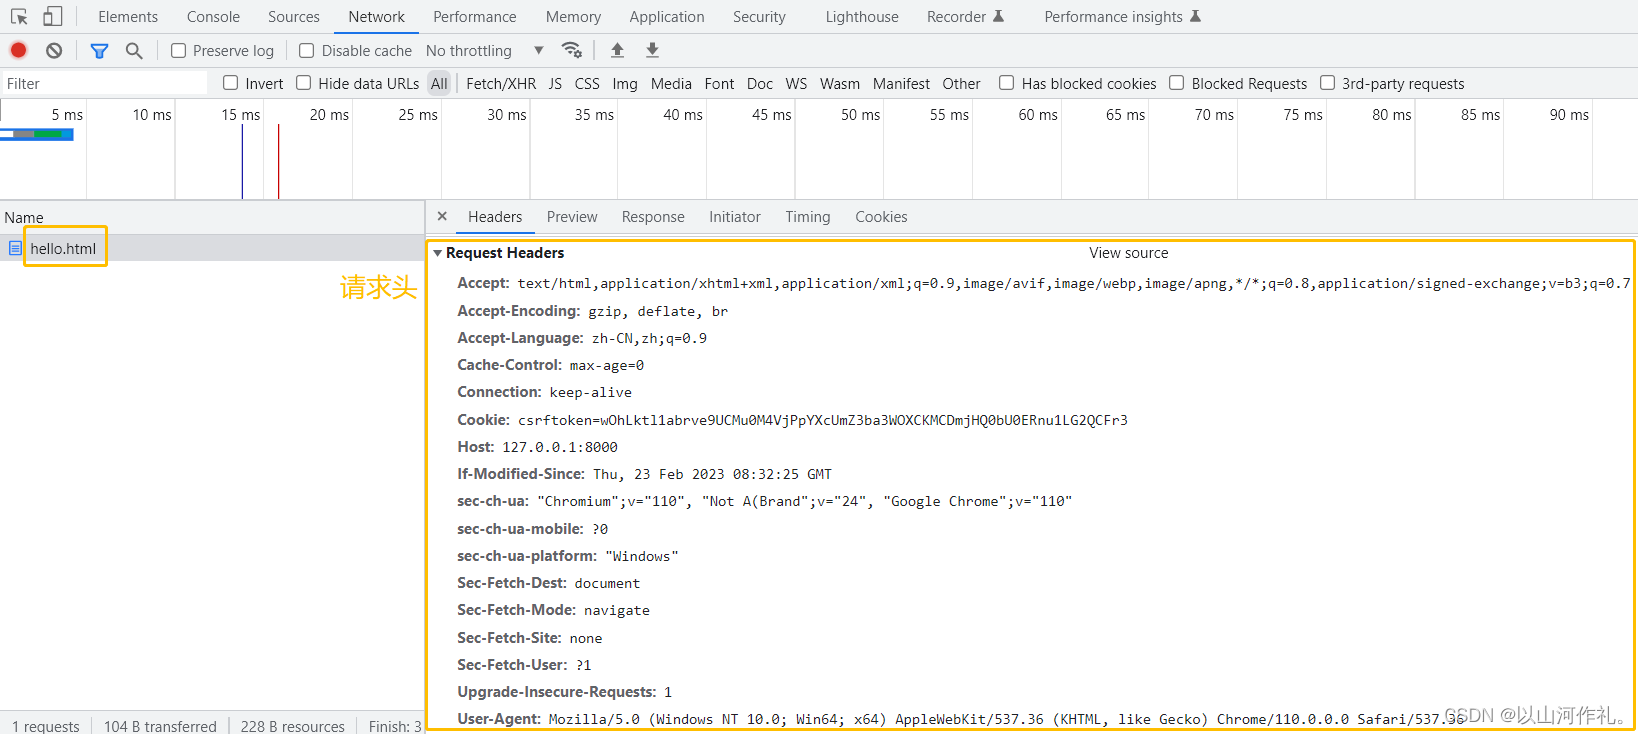Open the Timing detail tab
This screenshot has width=1638, height=734.
pos(808,217)
